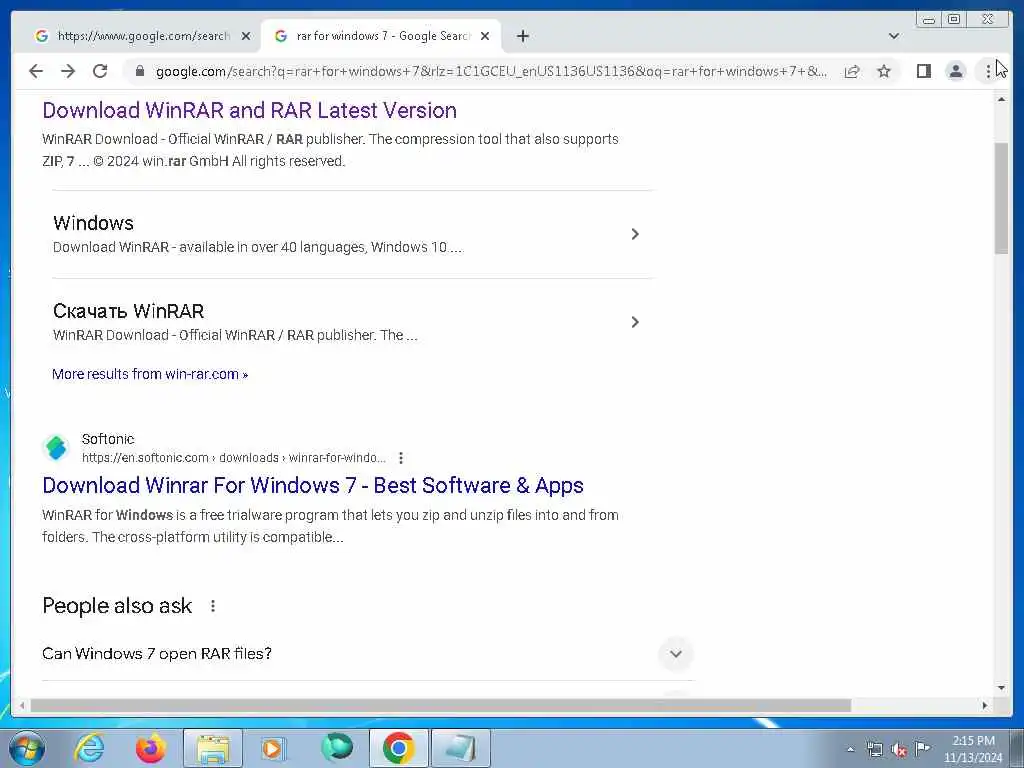This screenshot has height=768, width=1024.
Task: Open the Softonic result options menu
Action: pyautogui.click(x=401, y=458)
